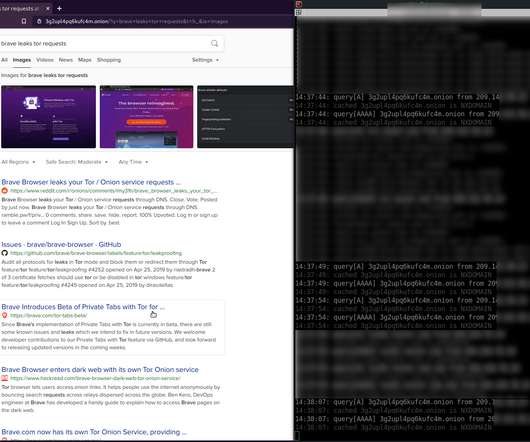
Task: Open Brave Browser leaks Tor requests link
Action: tap(91, 182)
